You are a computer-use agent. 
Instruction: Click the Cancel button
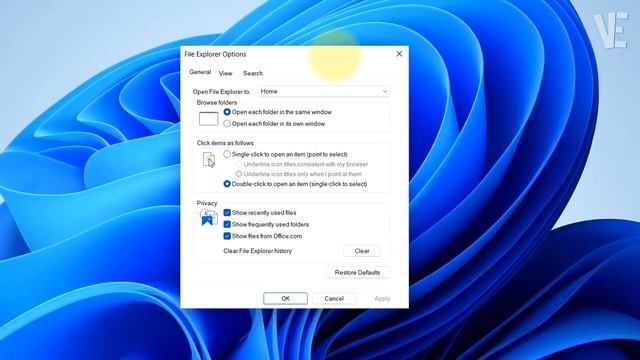334,298
